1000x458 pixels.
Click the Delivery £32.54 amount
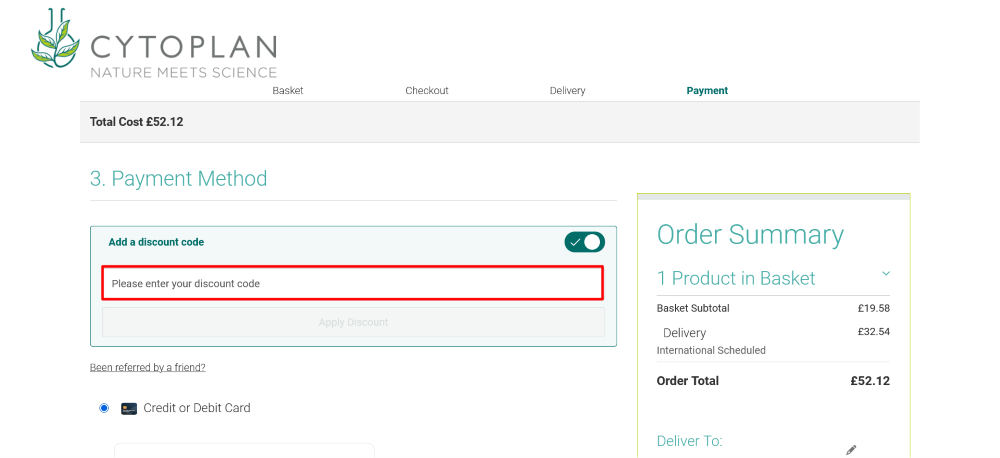874,332
